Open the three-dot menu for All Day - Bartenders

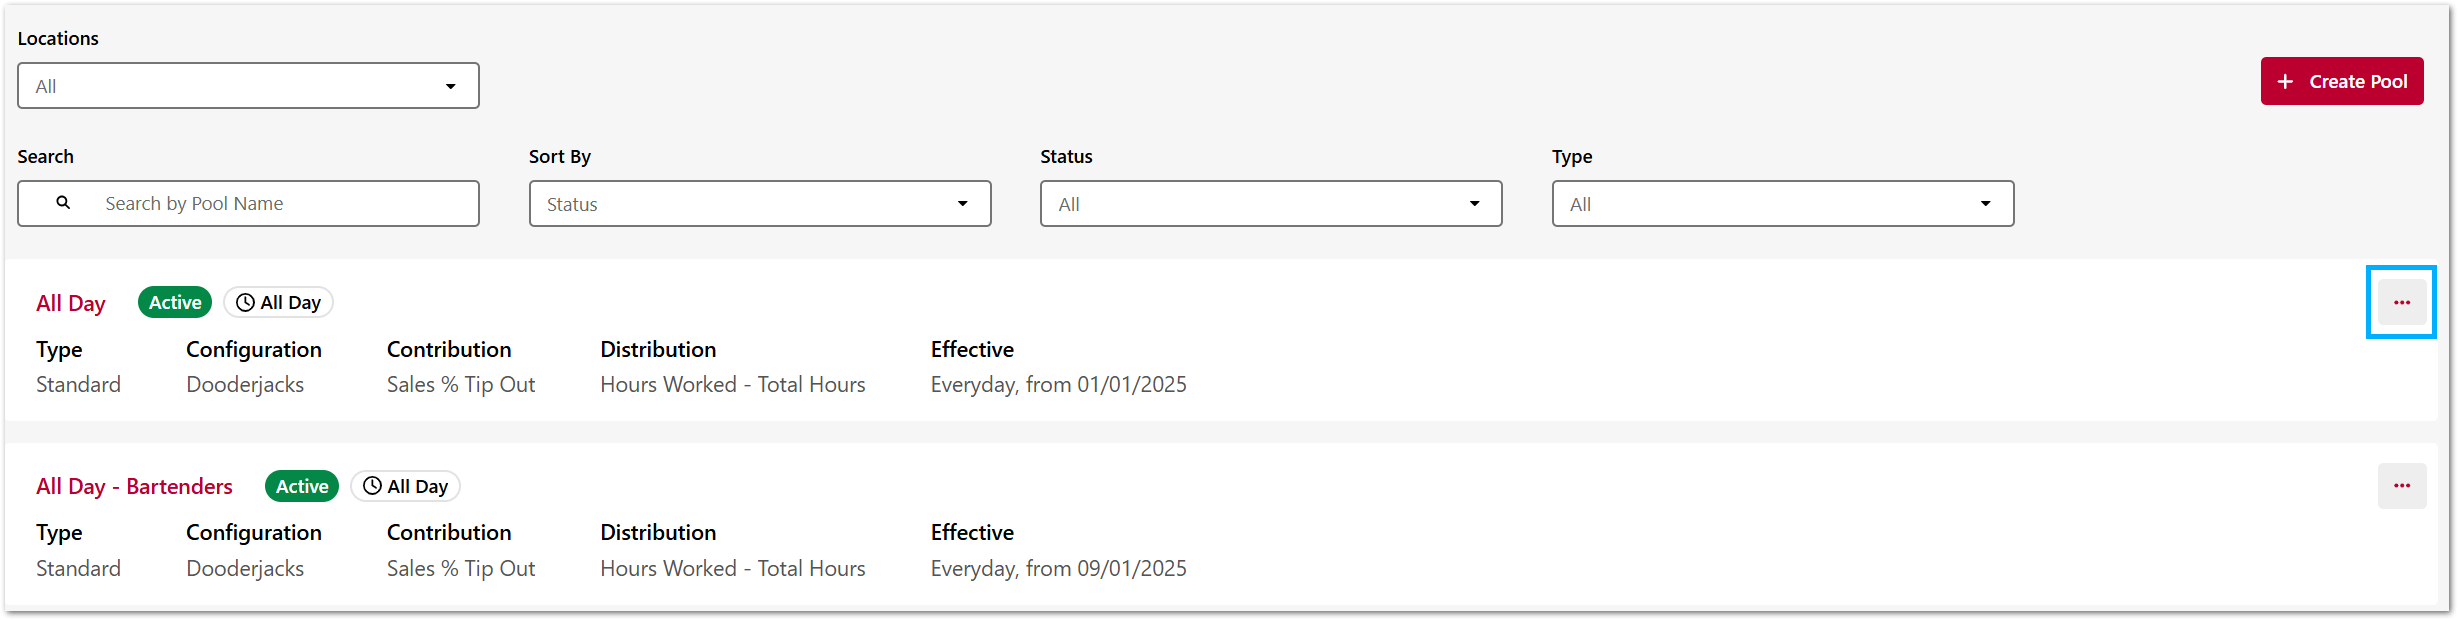click(2401, 486)
